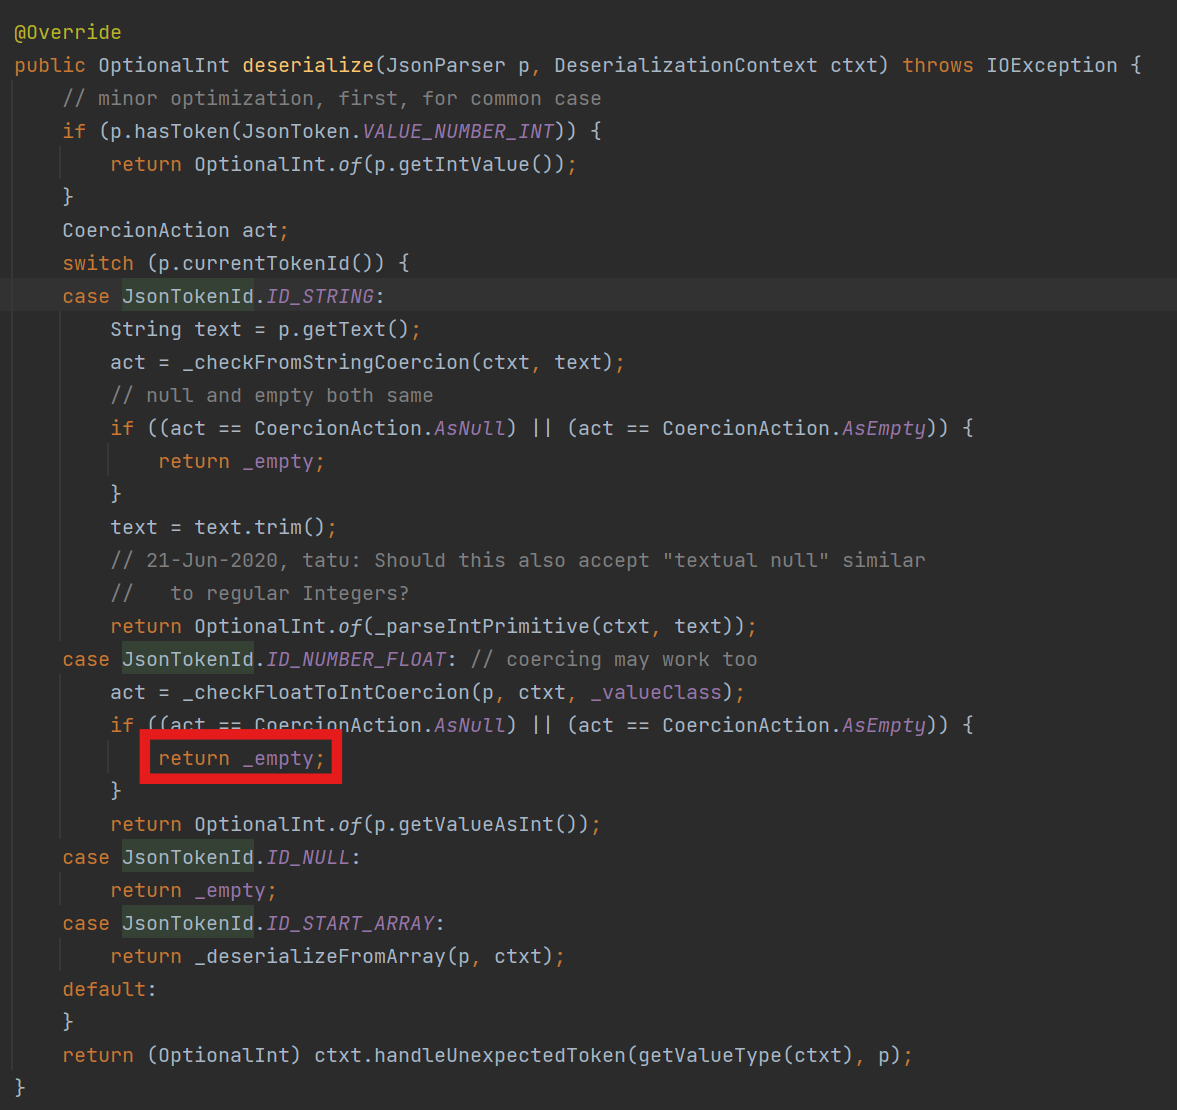Click the _checkFloatToIntCoercion method call
Image resolution: width=1177 pixels, height=1110 pixels.
[x=326, y=693]
